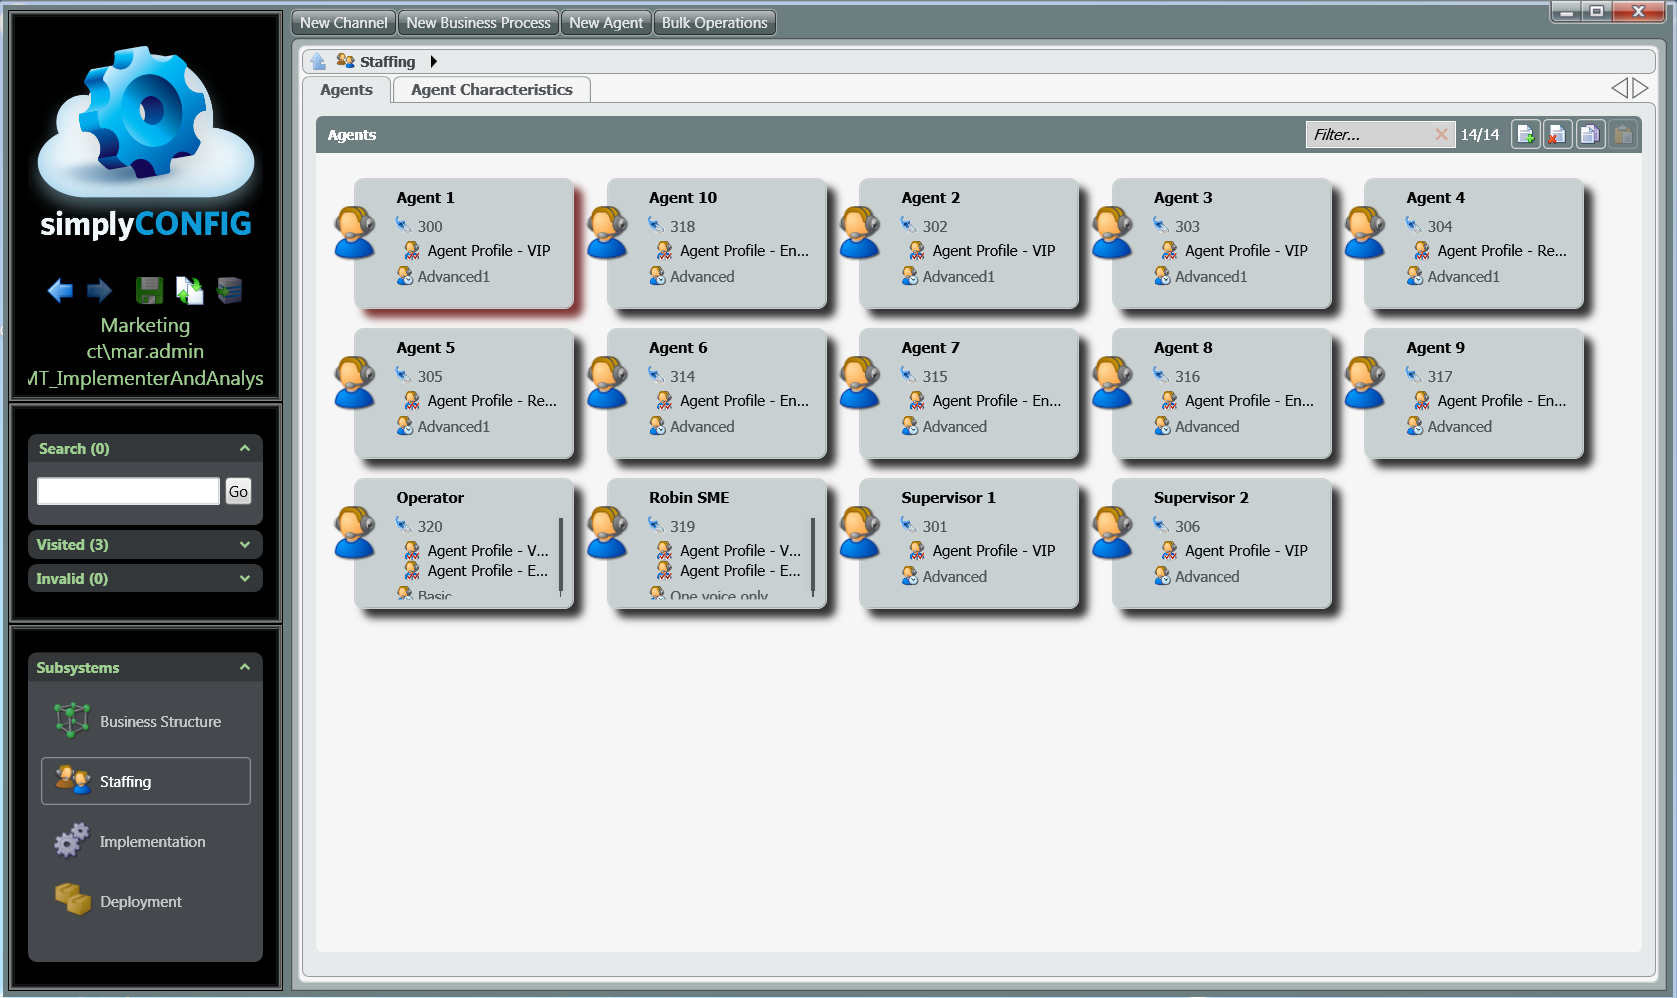Click the Go search button

click(x=238, y=491)
